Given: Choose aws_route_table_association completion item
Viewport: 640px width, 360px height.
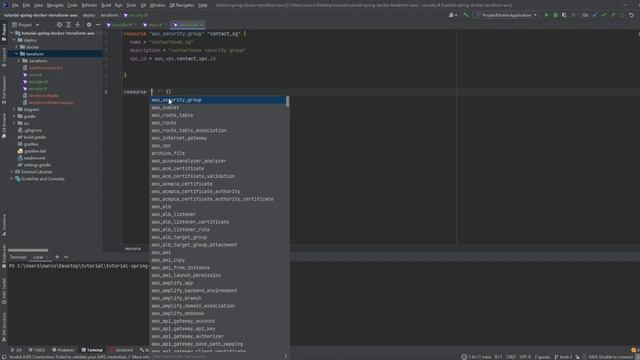Looking at the screenshot, I should pyautogui.click(x=218, y=131).
